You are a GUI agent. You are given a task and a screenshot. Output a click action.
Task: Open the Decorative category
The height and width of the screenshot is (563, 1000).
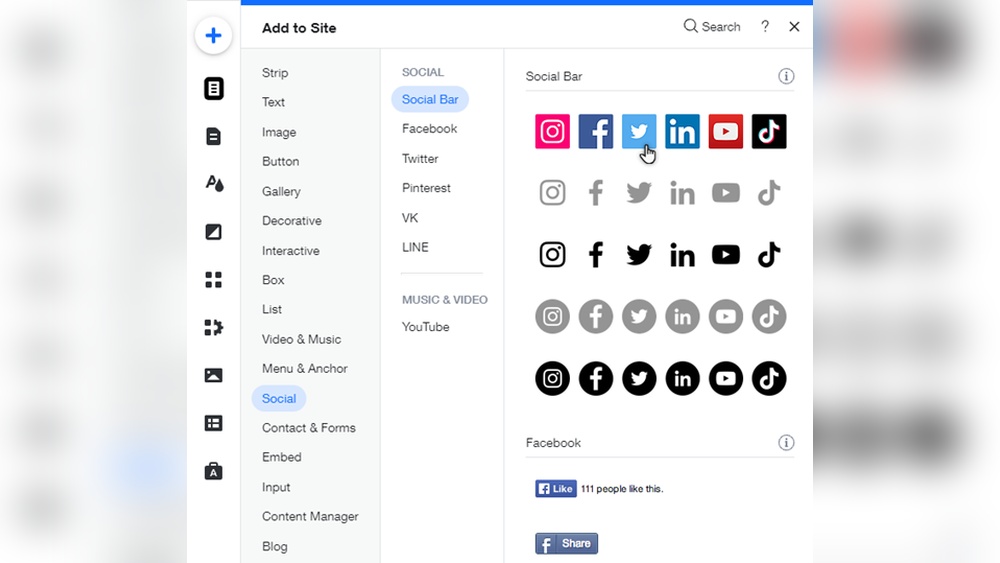291,221
